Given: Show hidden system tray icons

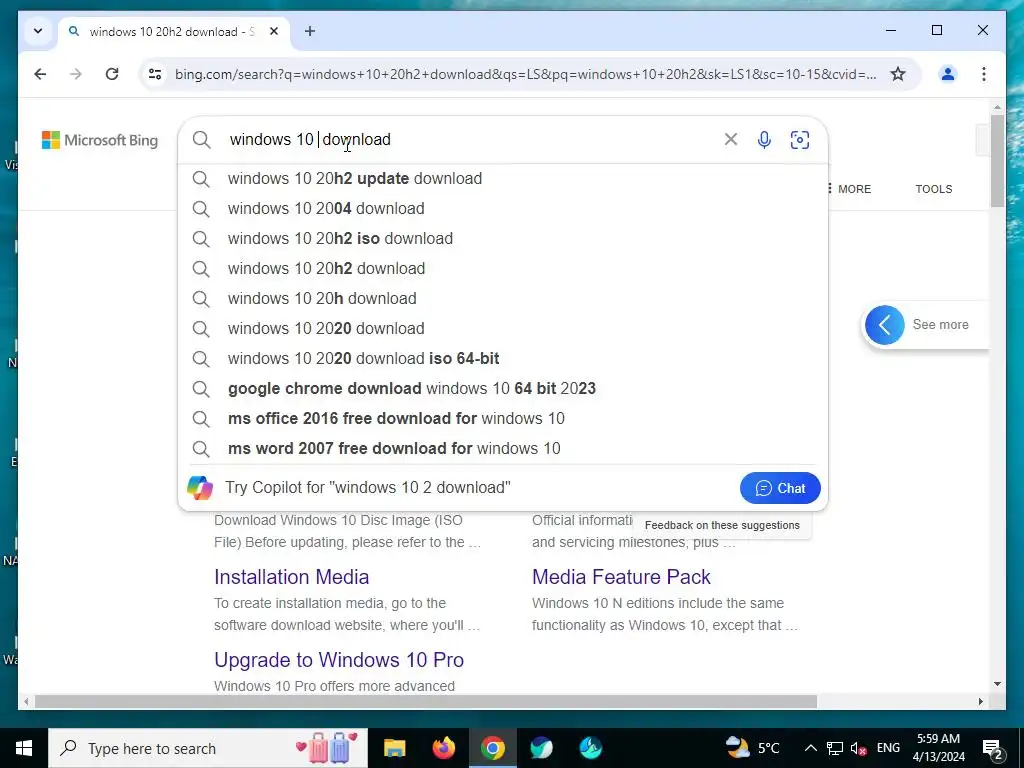Looking at the screenshot, I should (810, 748).
